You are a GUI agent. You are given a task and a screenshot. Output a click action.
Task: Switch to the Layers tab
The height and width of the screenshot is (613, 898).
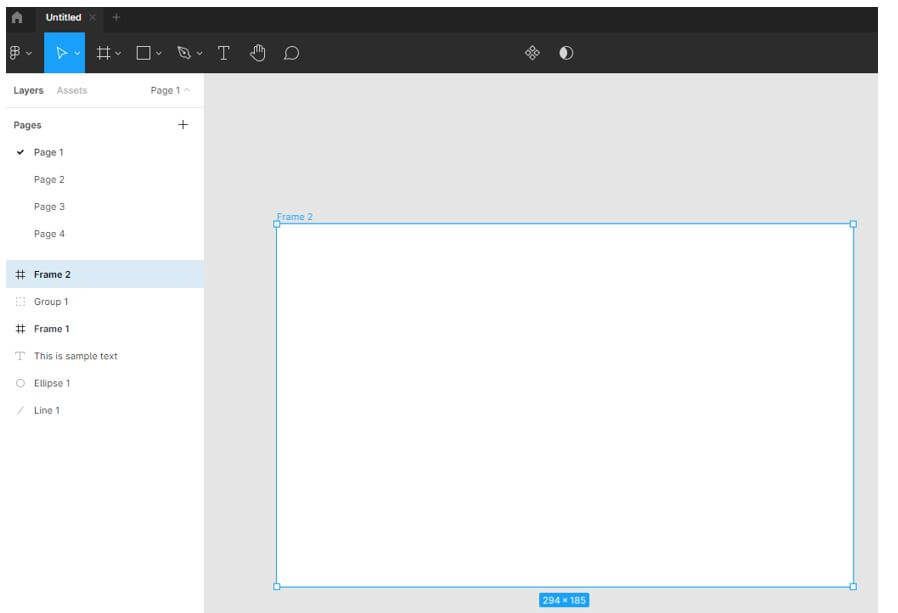click(x=28, y=91)
